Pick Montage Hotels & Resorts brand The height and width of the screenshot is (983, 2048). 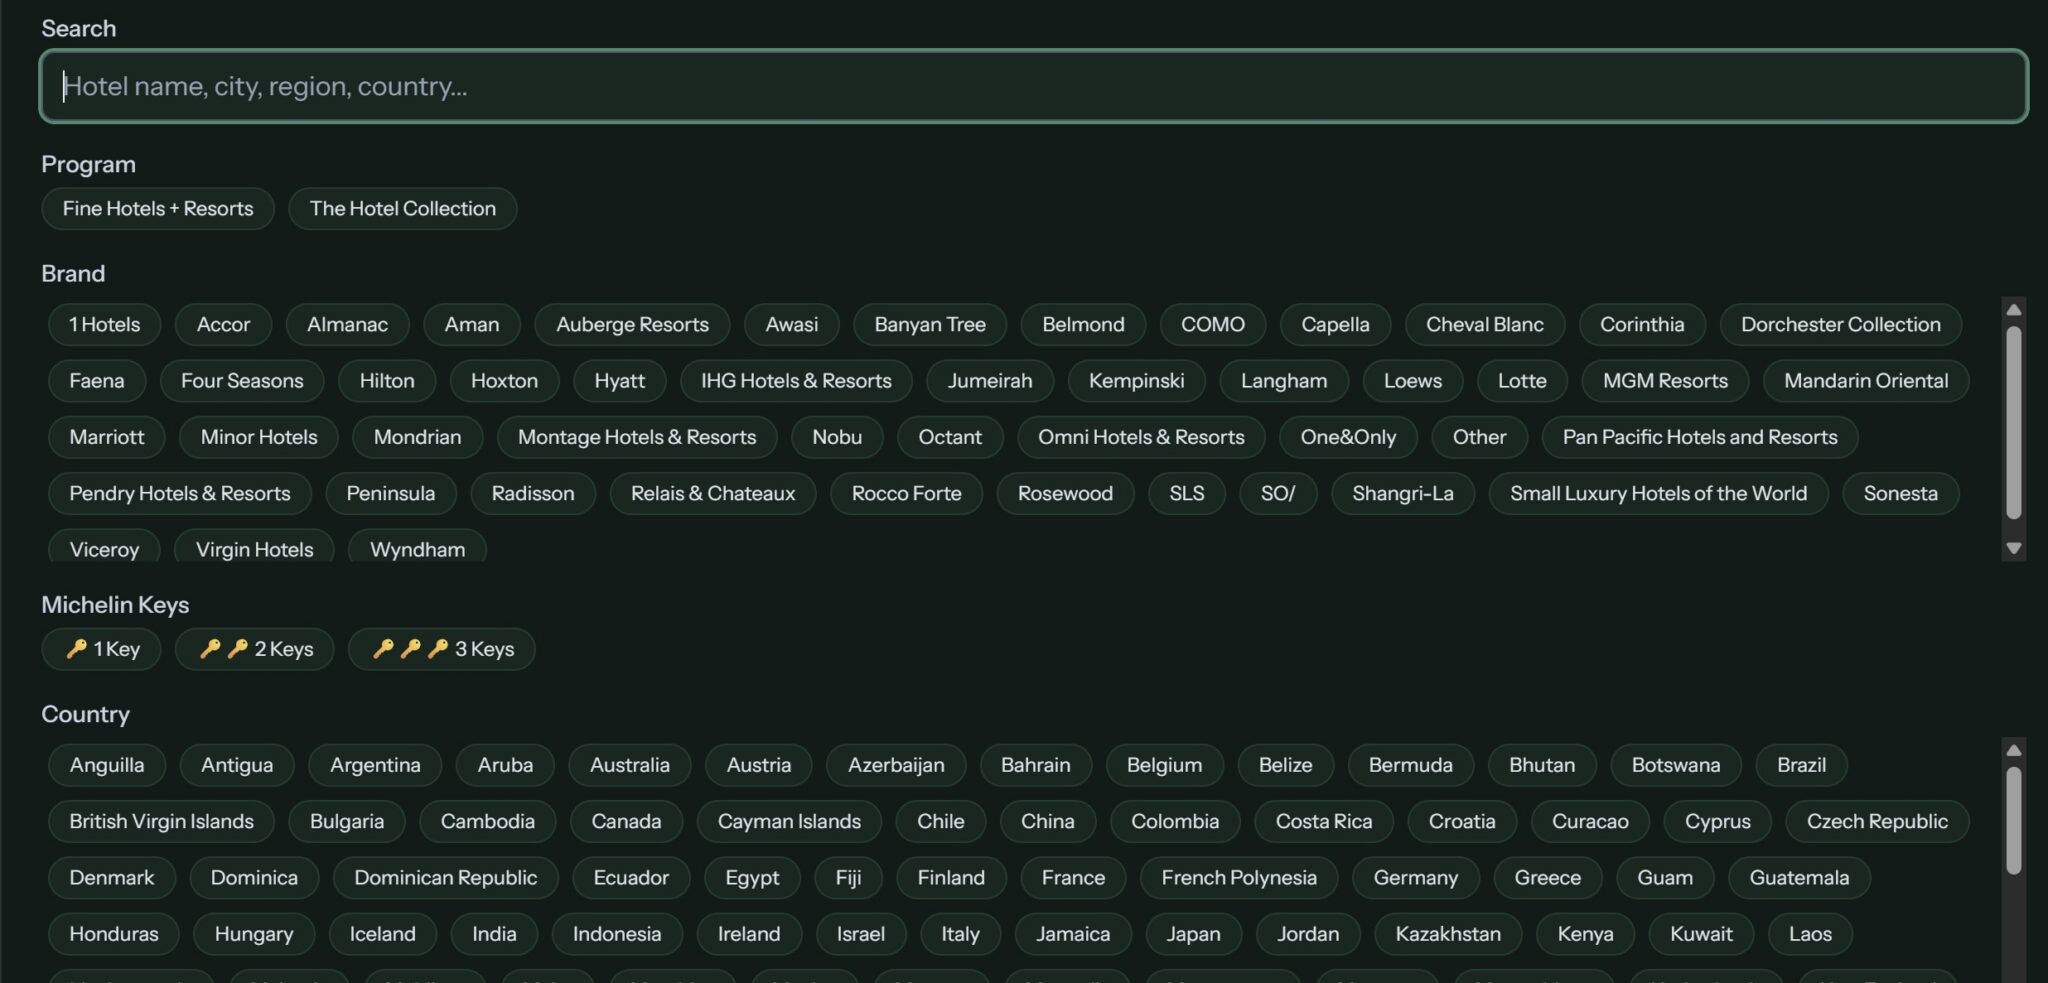637,437
